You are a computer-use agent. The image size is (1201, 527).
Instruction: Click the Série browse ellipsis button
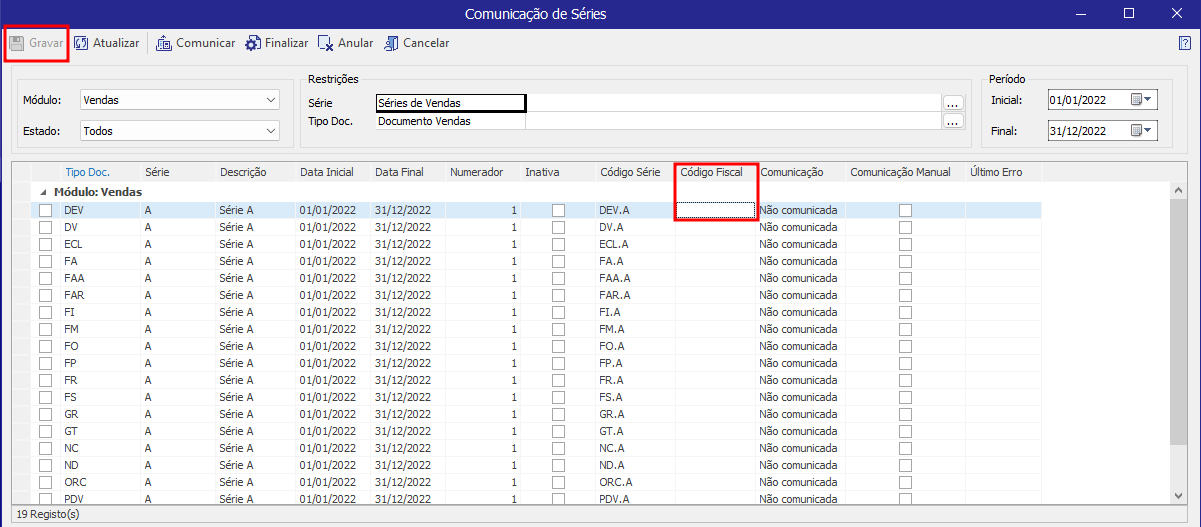pos(953,102)
